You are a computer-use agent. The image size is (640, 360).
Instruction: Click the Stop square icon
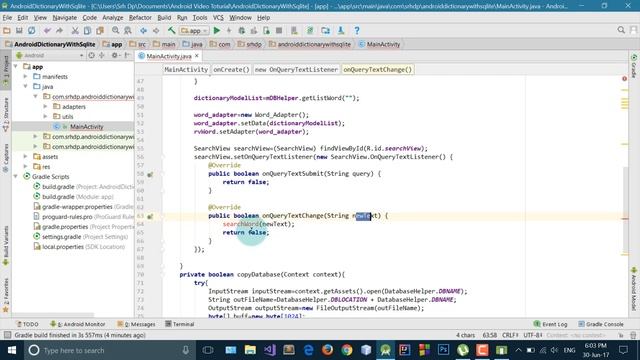click(x=279, y=31)
